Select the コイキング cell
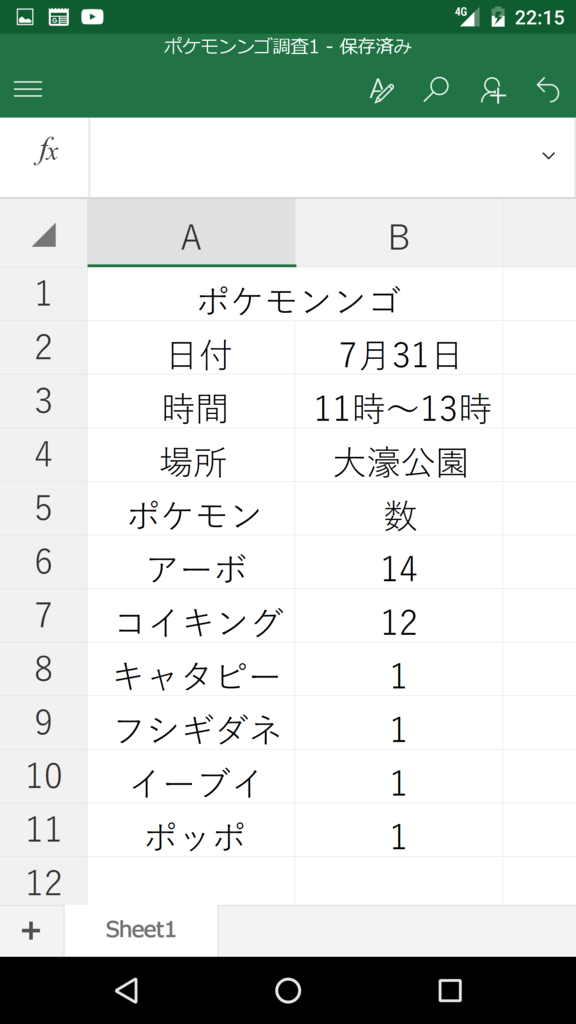The width and height of the screenshot is (576, 1024). (x=191, y=616)
